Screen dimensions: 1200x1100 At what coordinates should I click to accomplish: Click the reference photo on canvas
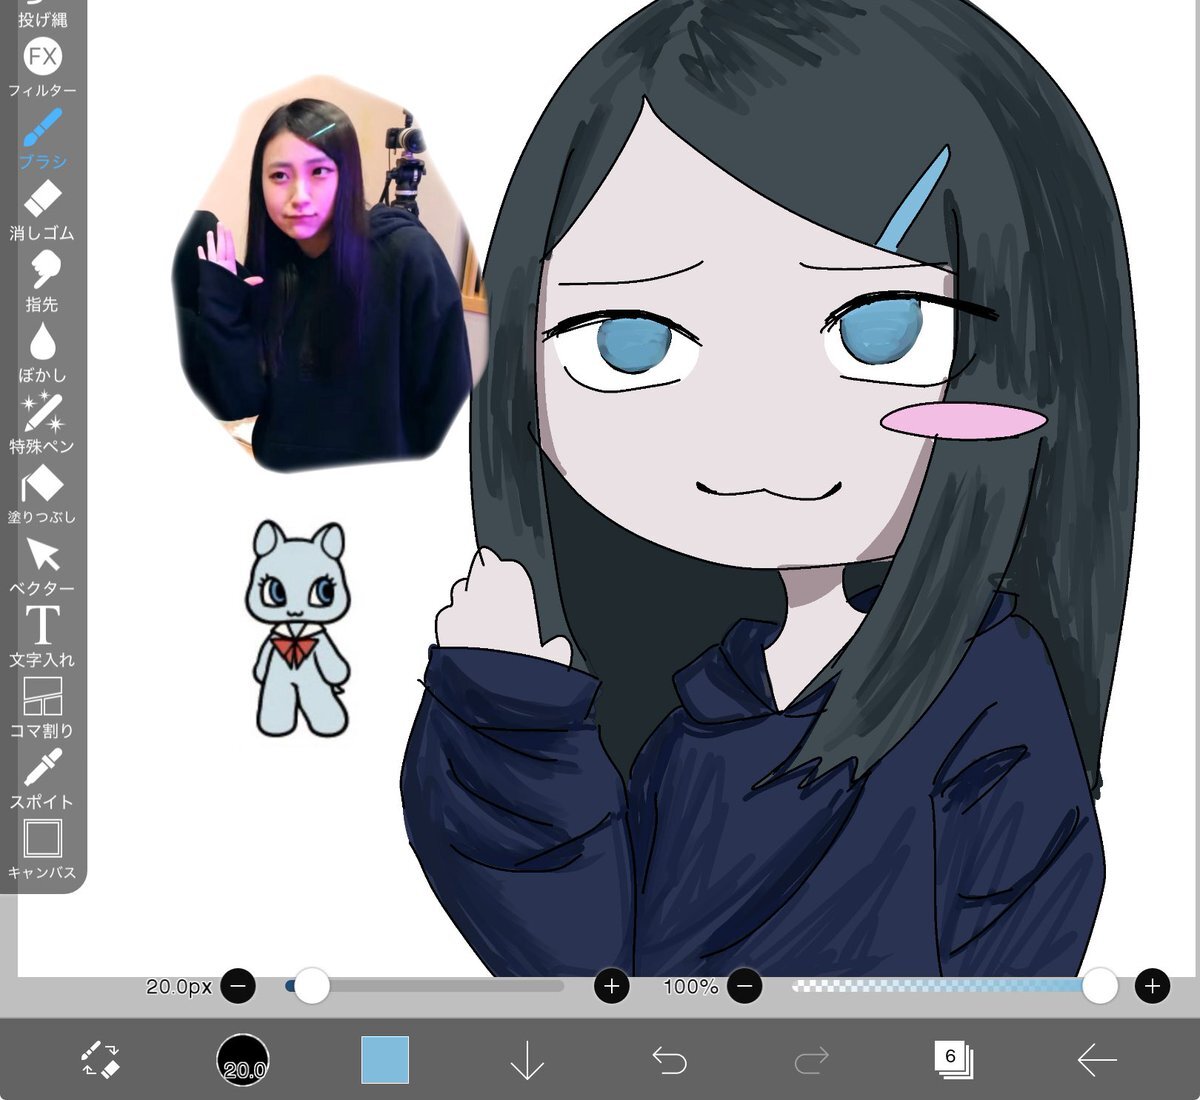327,272
